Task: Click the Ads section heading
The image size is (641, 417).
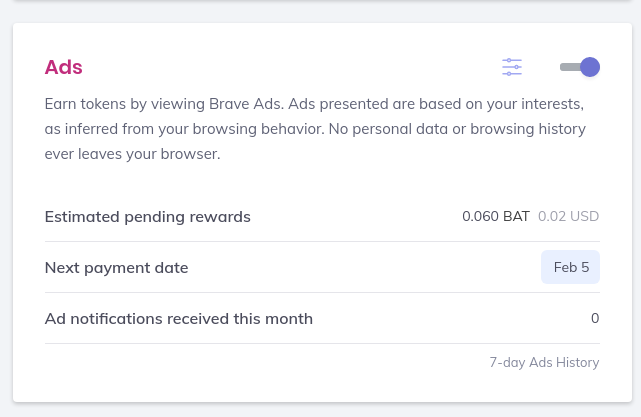Action: click(63, 67)
